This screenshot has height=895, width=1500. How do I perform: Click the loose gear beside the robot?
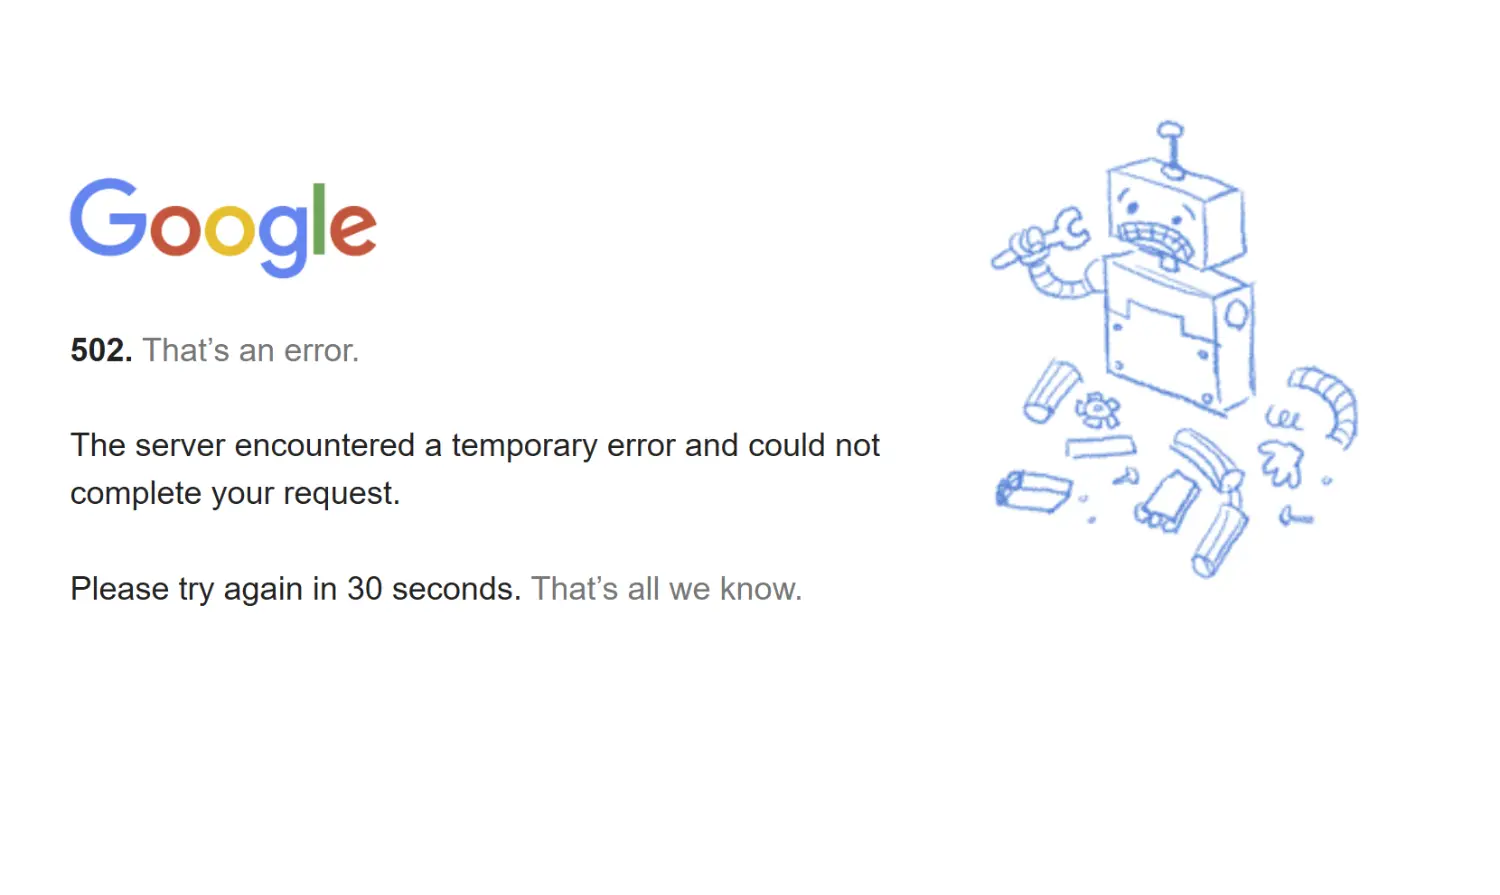click(x=1098, y=409)
